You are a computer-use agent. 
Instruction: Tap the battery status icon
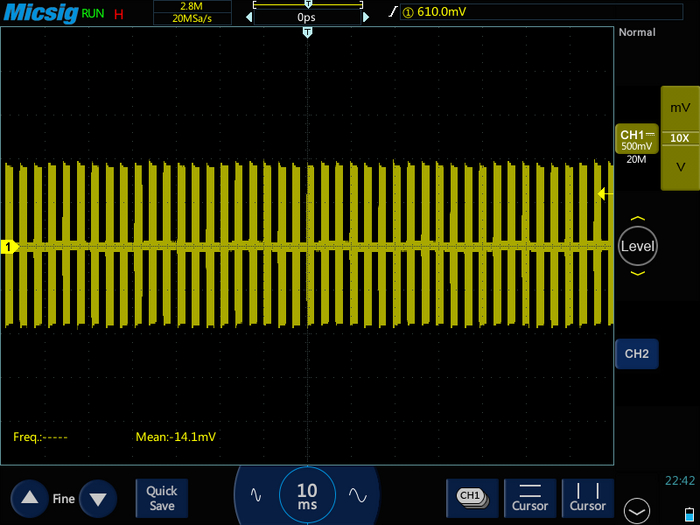[x=687, y=513]
